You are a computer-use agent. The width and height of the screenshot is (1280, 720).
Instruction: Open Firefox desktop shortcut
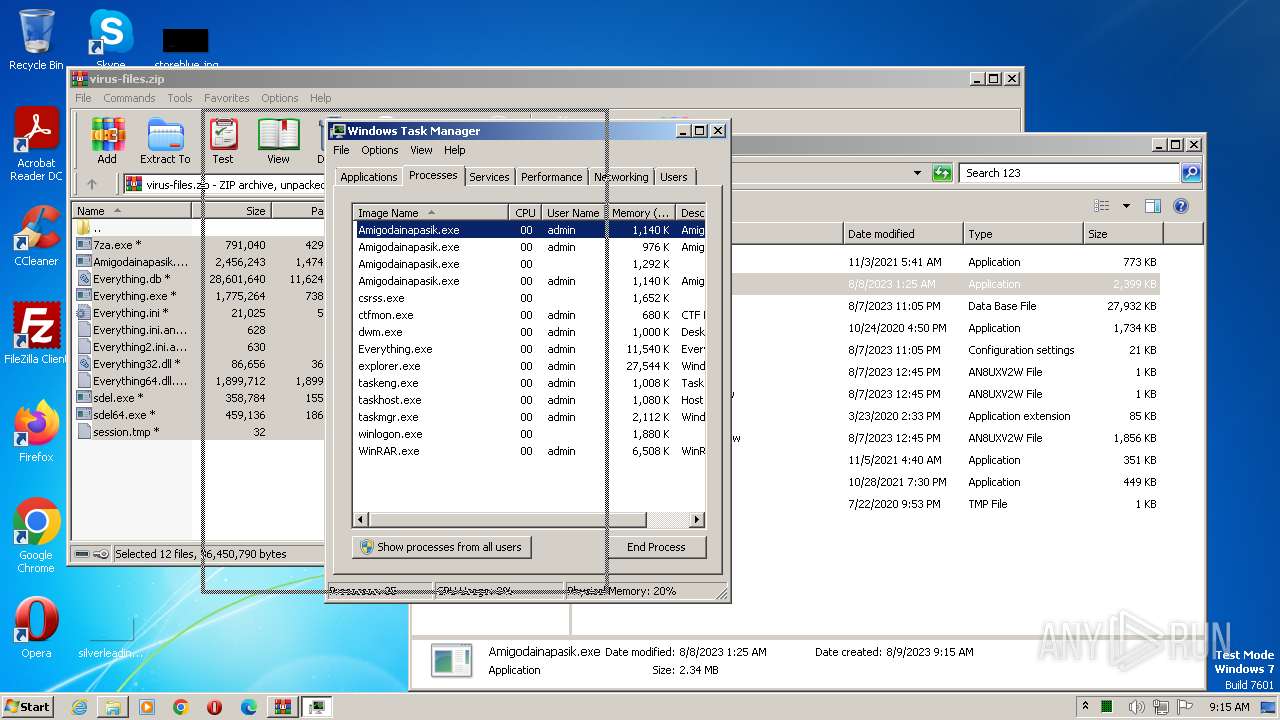(36, 432)
